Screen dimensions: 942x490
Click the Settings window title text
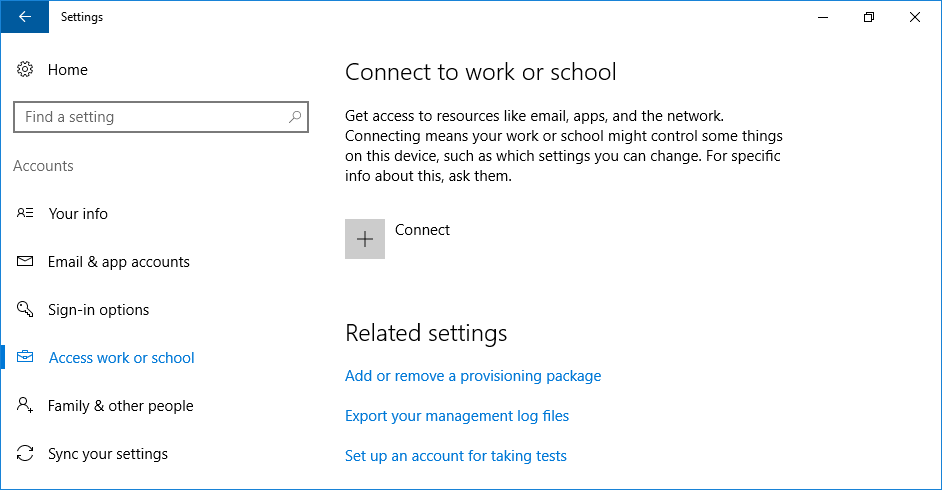coord(82,17)
